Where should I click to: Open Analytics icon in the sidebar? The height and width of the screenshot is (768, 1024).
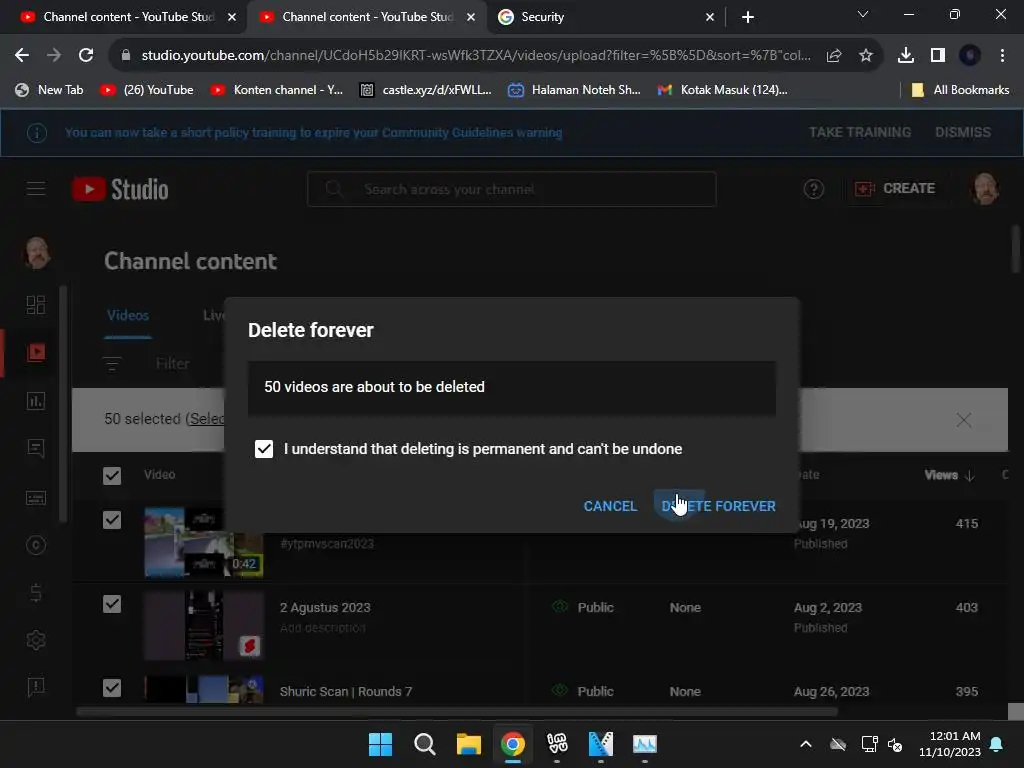pos(36,401)
